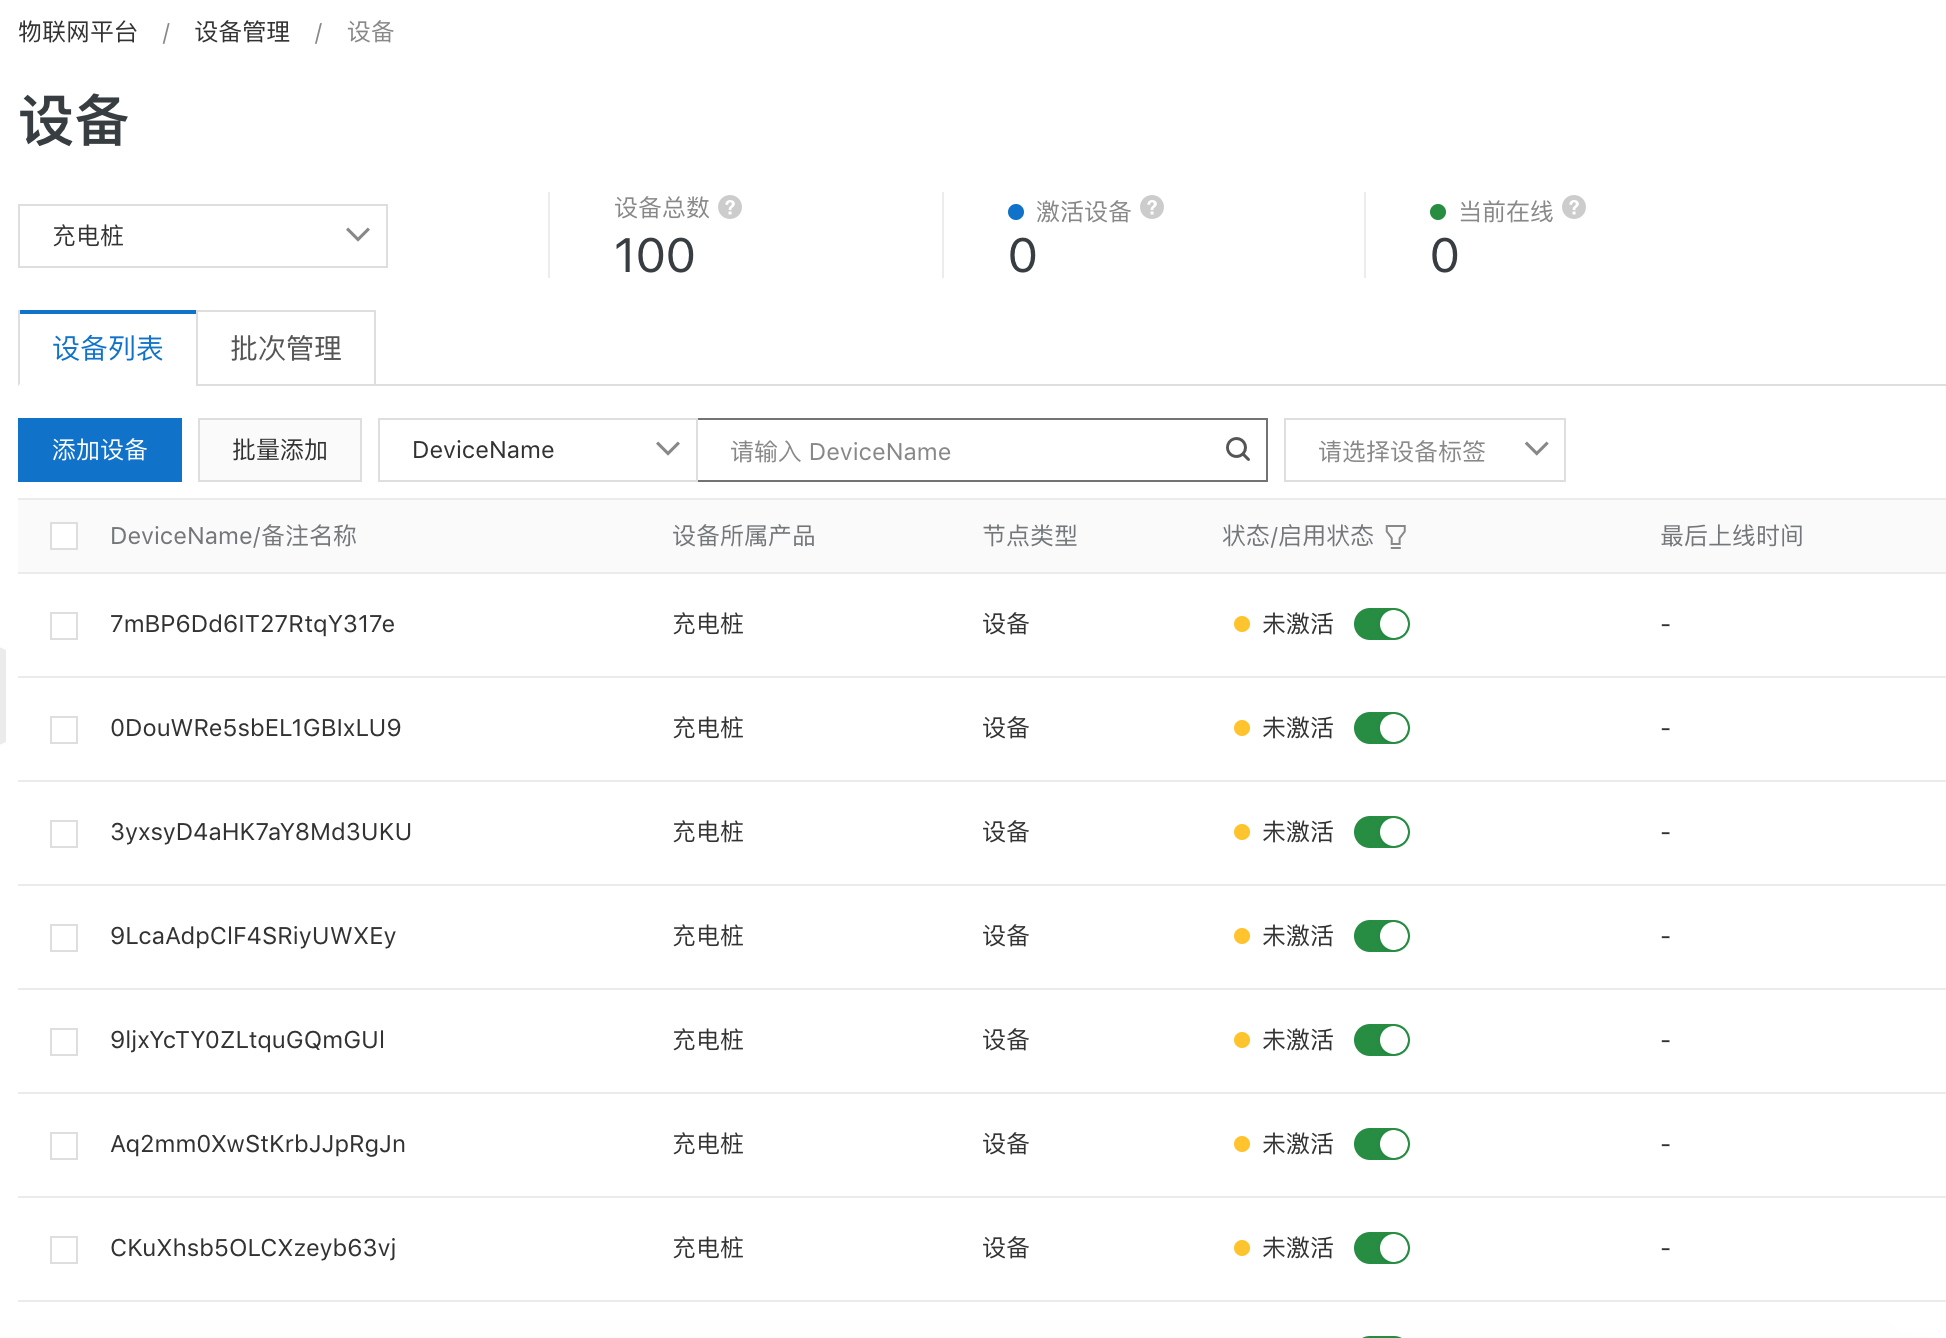Click help icon next to 当前在线

pos(1574,207)
